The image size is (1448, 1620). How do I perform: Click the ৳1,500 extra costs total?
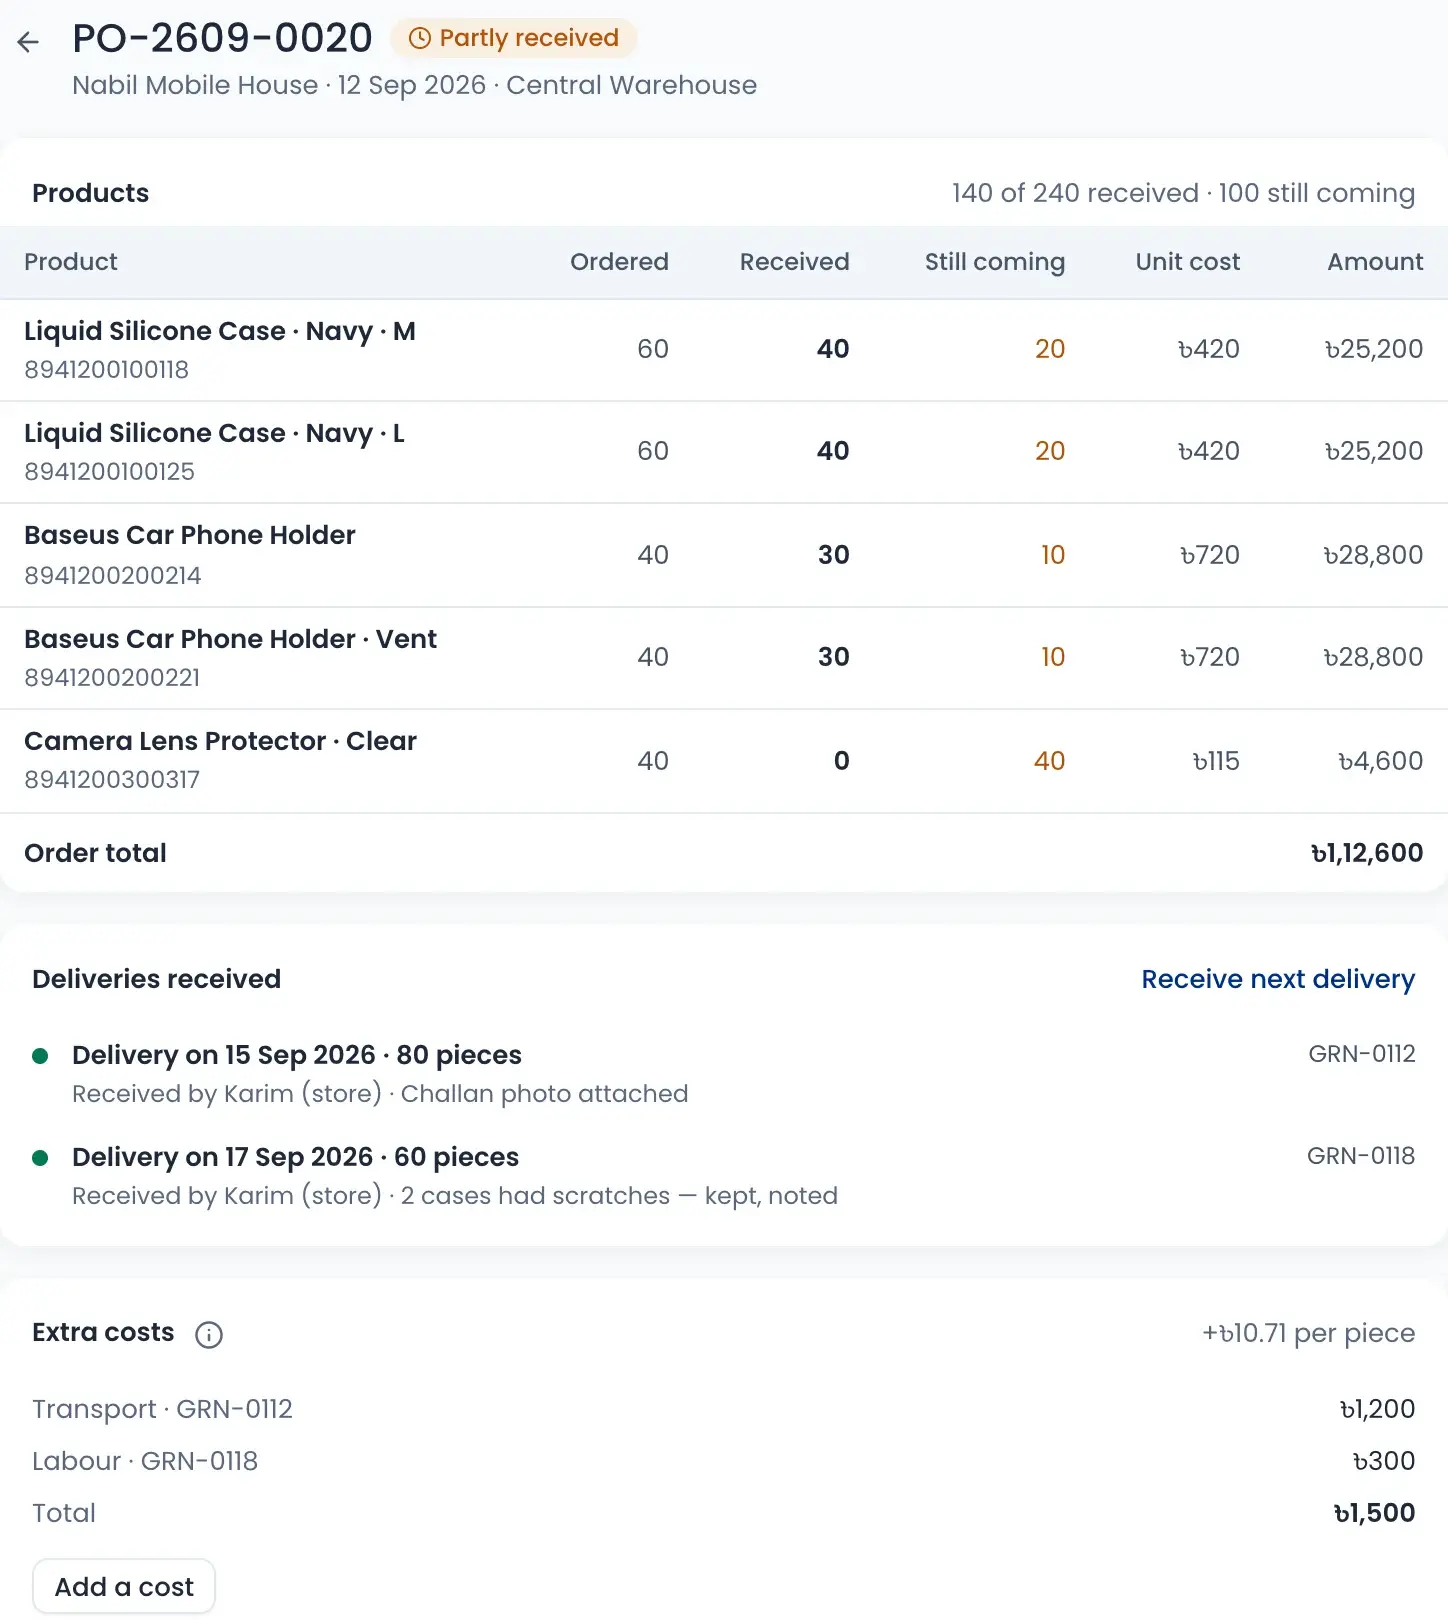(1374, 1513)
